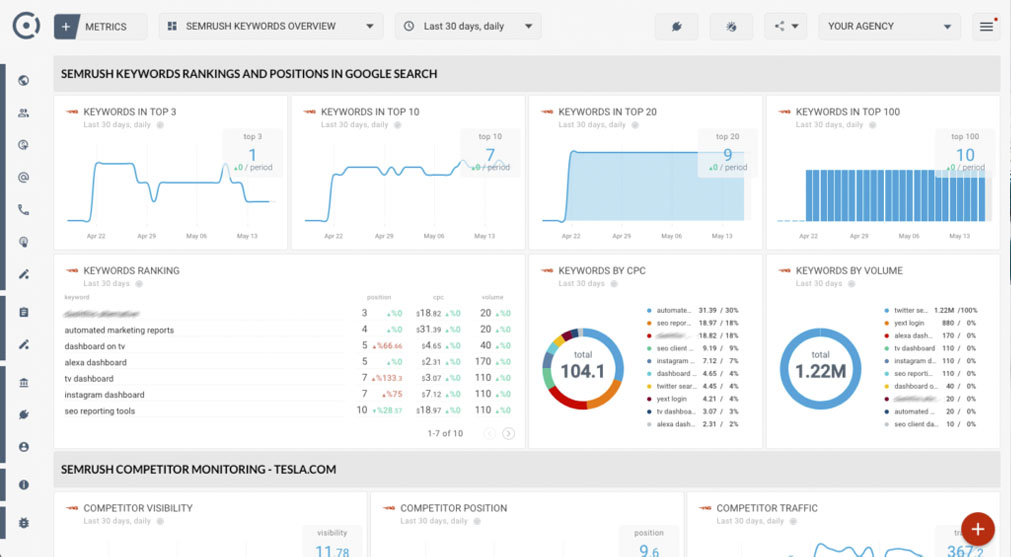
Task: Open the phone call sidebar icon
Action: tap(24, 210)
